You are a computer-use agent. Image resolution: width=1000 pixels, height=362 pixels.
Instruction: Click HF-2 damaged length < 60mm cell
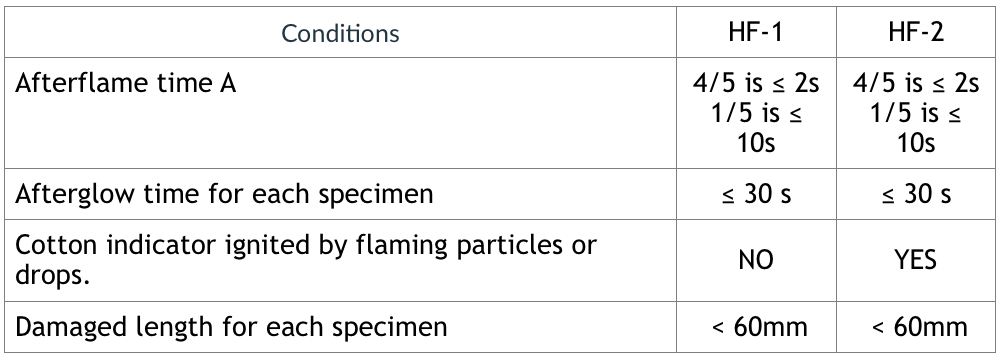(916, 327)
